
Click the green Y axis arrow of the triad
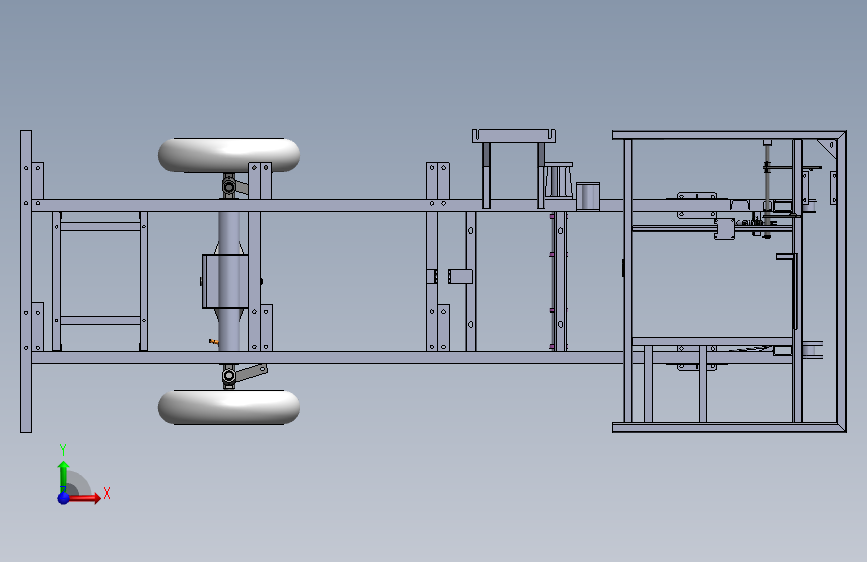point(64,477)
